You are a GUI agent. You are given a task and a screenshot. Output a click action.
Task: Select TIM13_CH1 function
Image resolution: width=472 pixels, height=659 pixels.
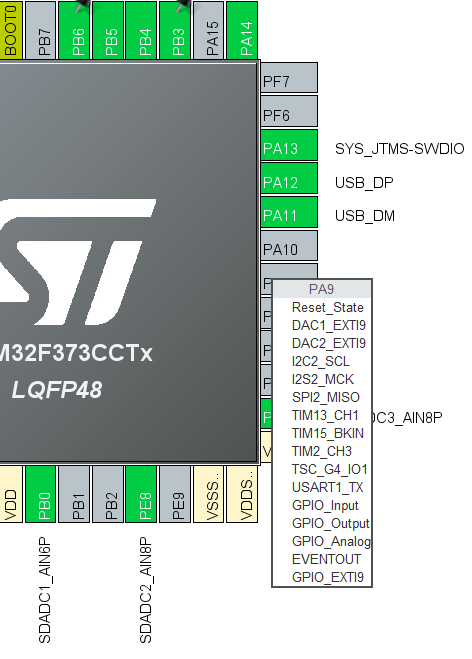[322, 416]
